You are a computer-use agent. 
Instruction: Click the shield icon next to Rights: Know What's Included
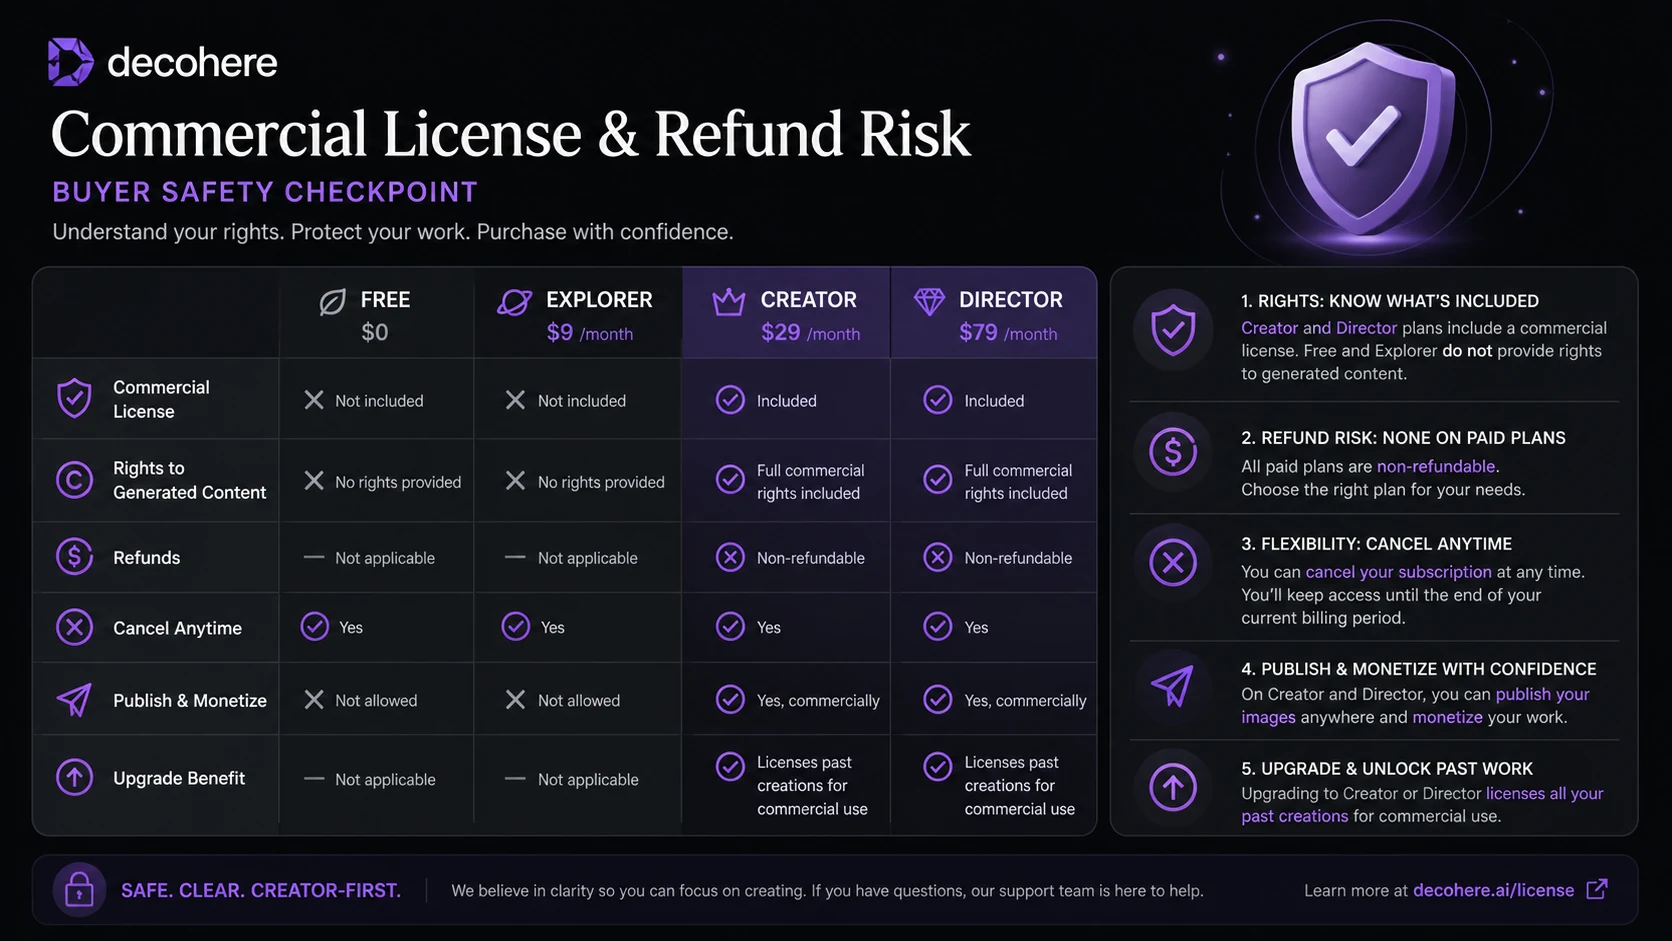tap(1173, 329)
